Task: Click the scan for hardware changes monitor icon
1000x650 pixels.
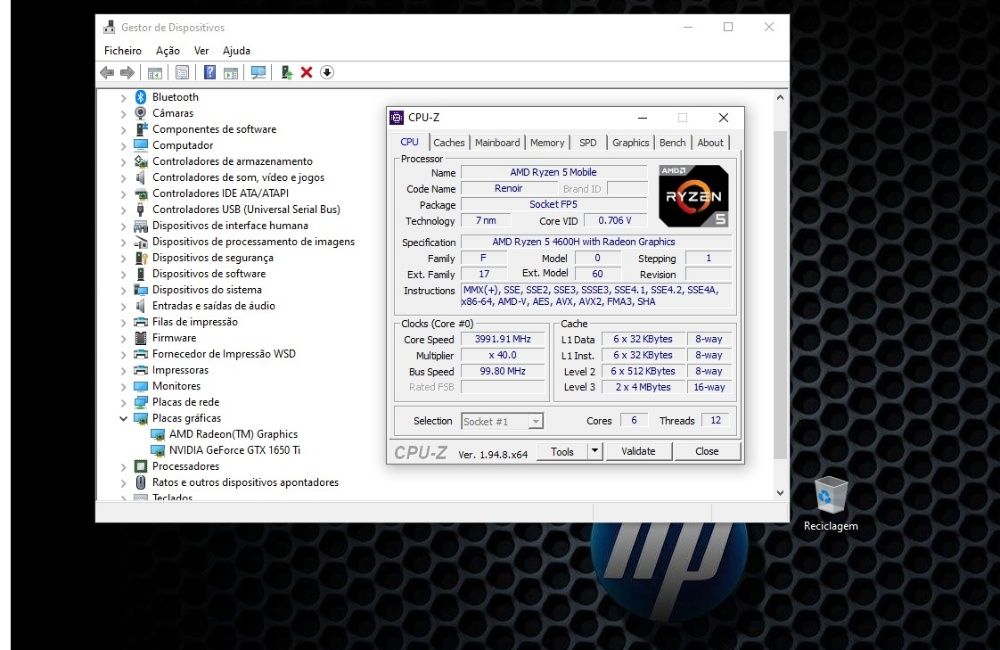Action: pyautogui.click(x=258, y=73)
